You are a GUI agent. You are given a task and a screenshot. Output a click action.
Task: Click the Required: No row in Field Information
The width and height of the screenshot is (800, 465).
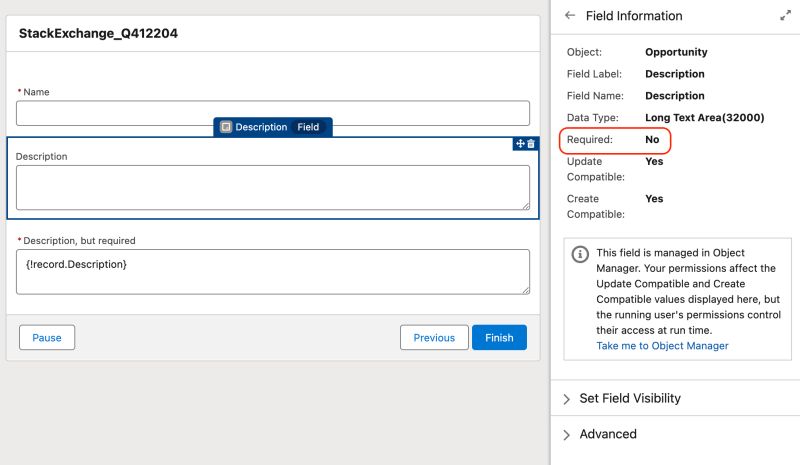(x=614, y=140)
